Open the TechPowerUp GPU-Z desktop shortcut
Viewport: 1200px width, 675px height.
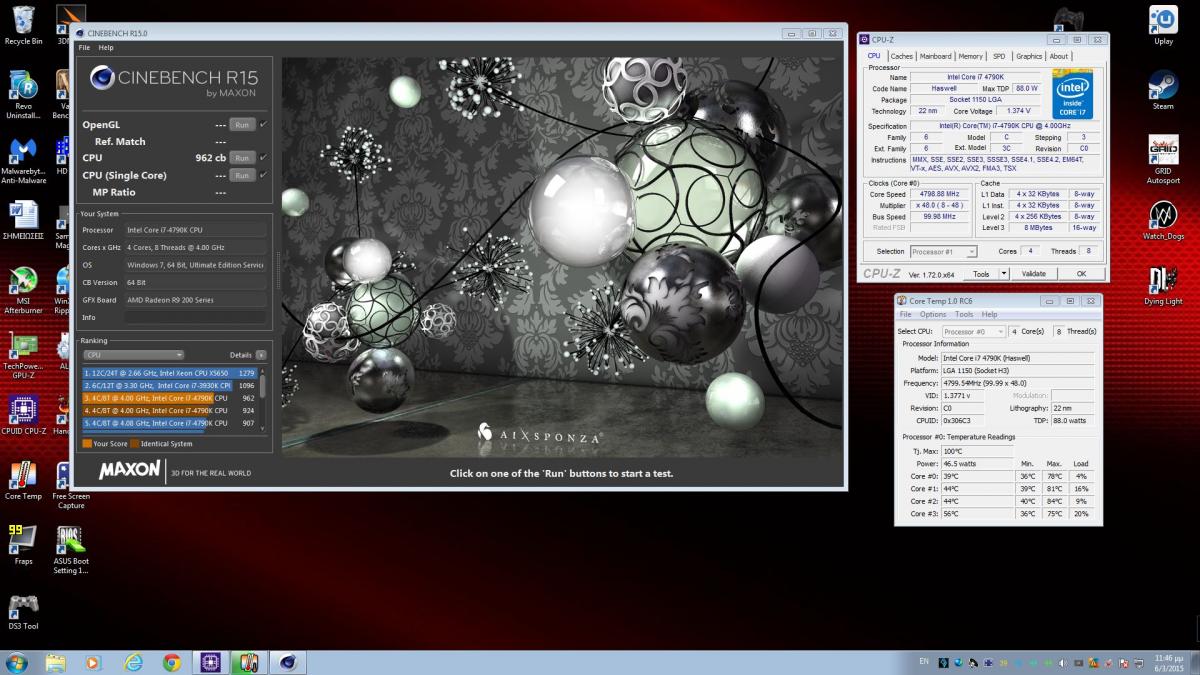23,353
